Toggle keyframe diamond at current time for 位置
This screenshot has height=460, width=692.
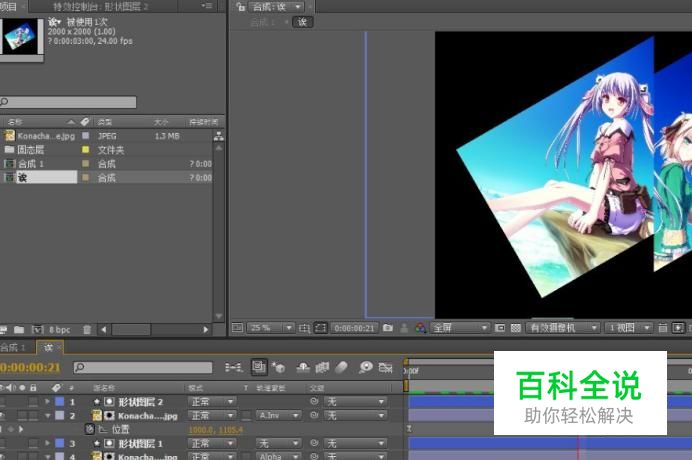(x=11, y=429)
